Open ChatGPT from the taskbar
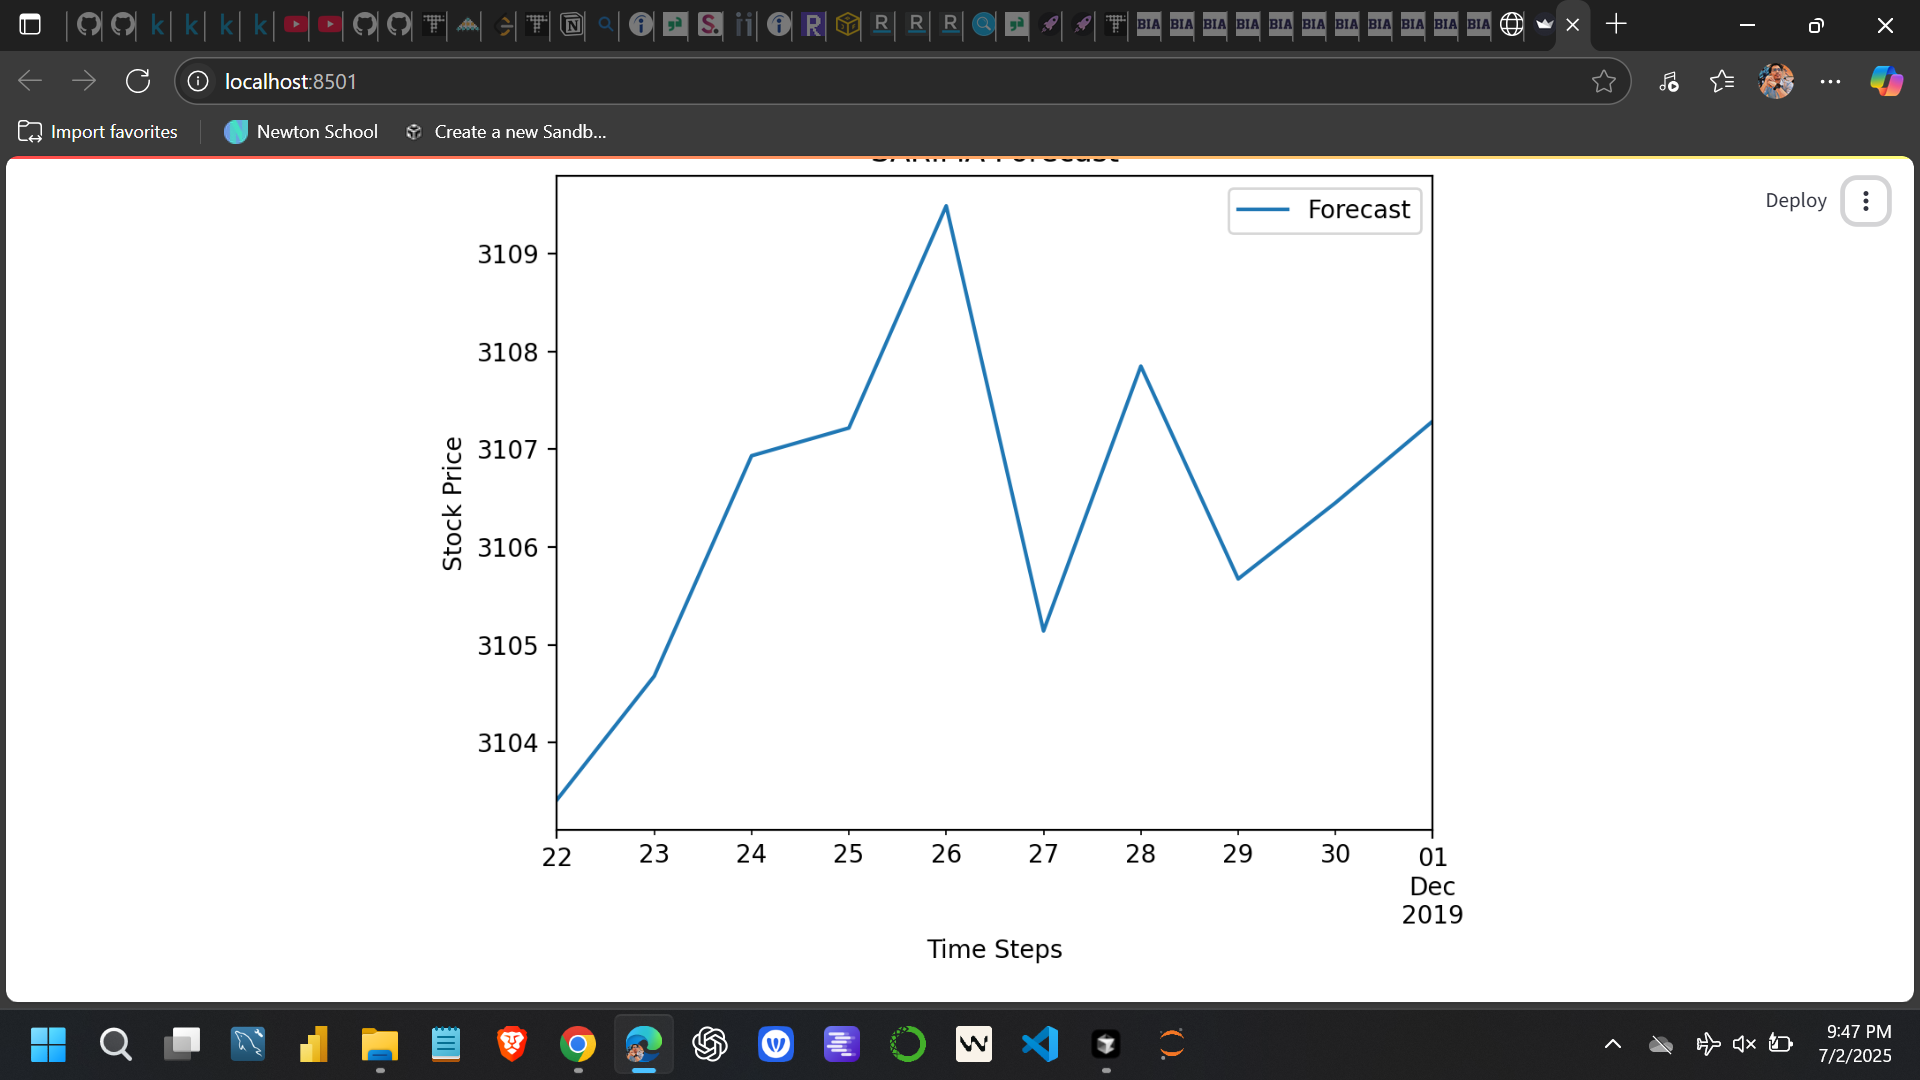Viewport: 1920px width, 1080px height. [709, 1044]
